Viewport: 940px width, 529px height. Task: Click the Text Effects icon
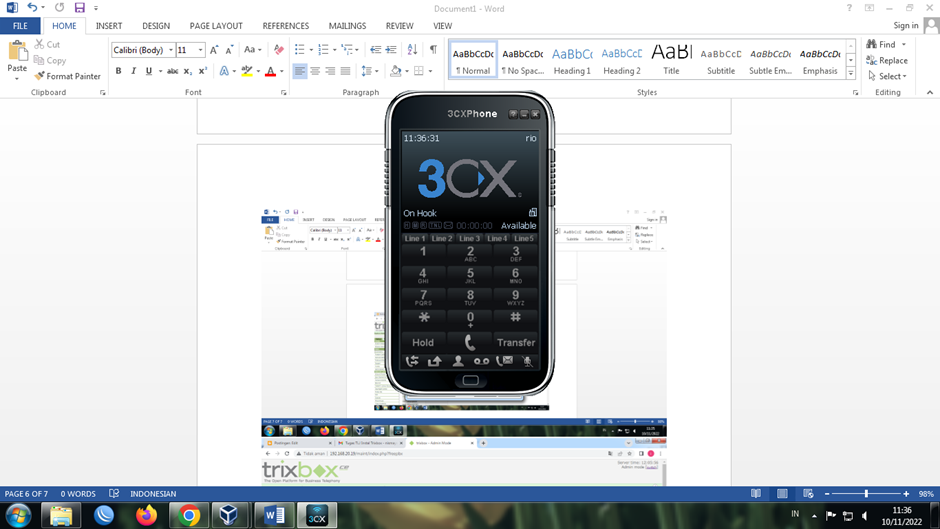(224, 71)
